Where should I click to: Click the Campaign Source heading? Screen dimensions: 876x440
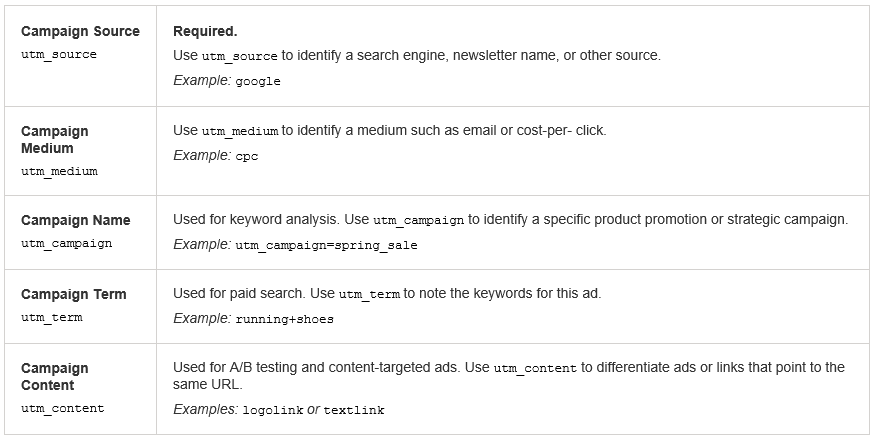click(80, 31)
